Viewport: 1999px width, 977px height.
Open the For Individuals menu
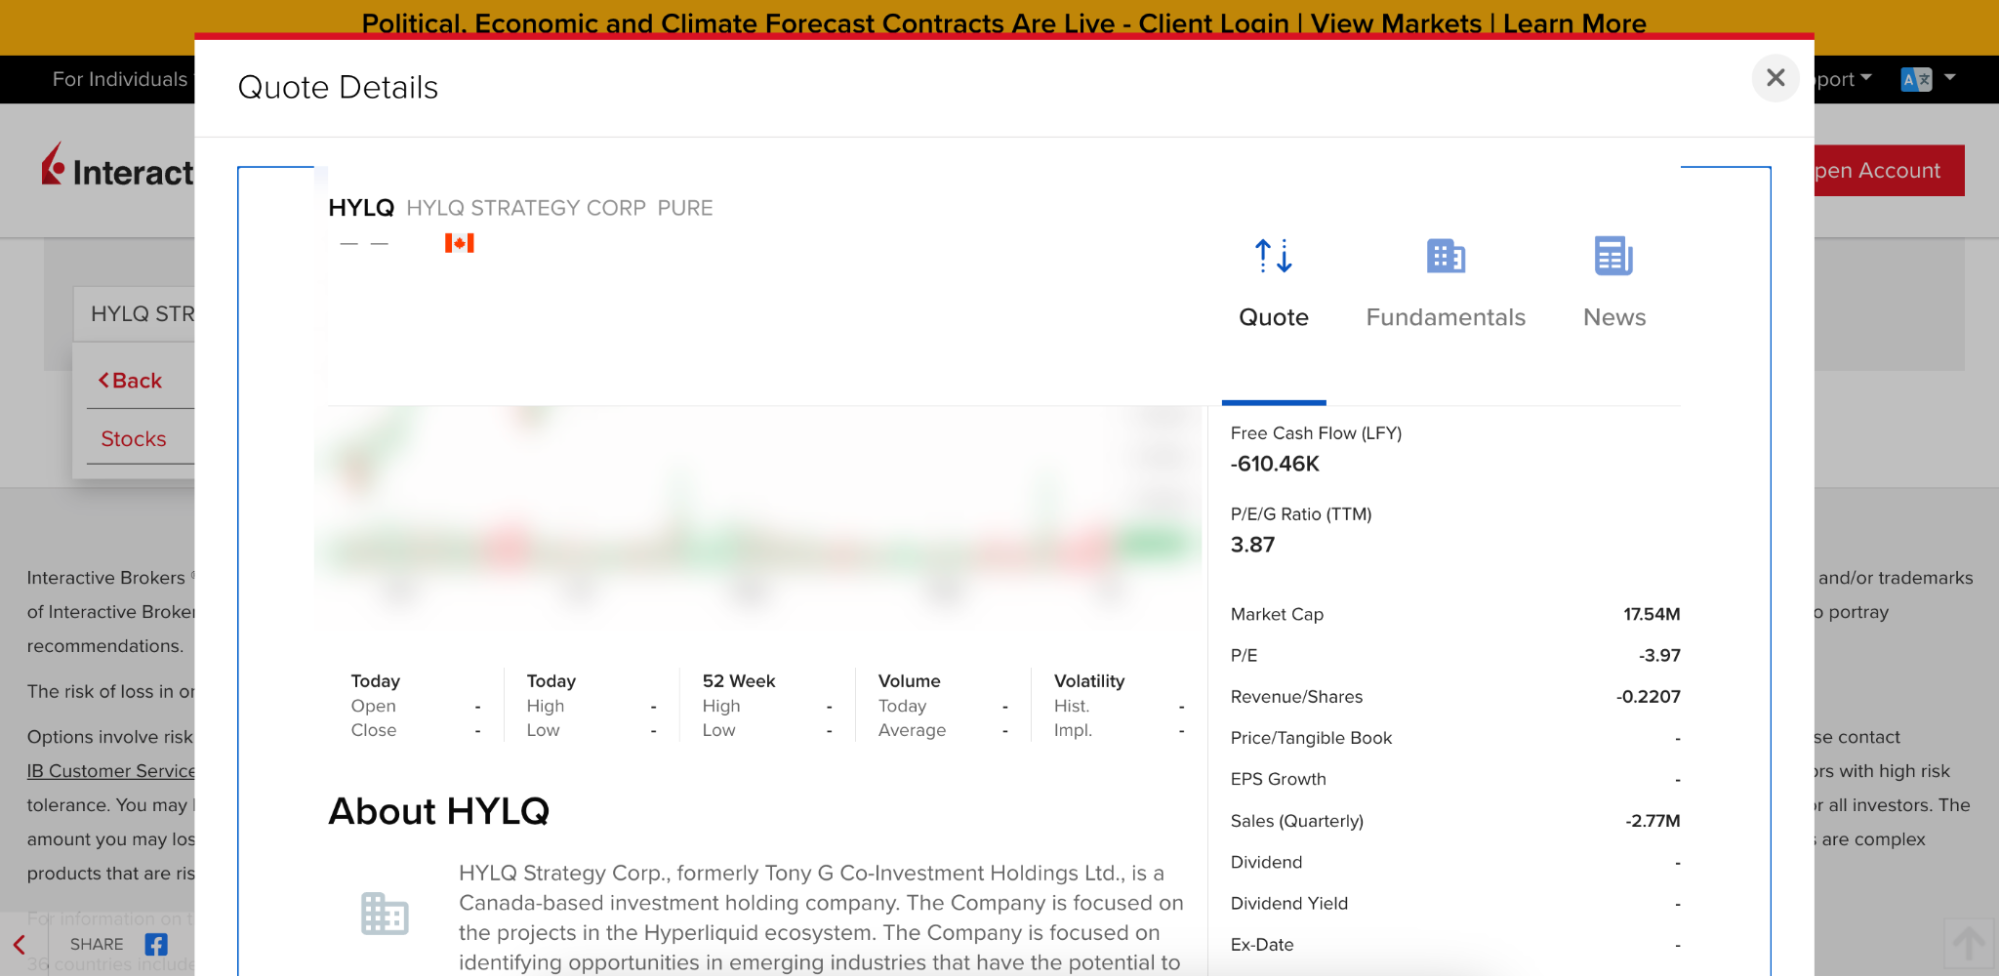point(120,79)
